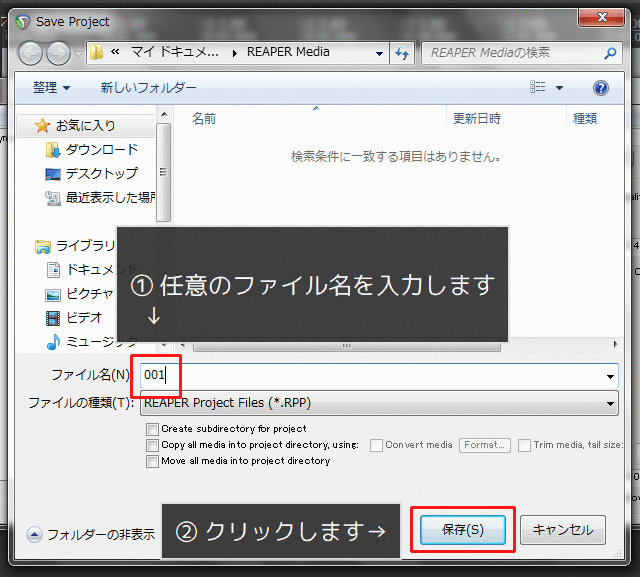Click 新しいフォルダー in toolbar
This screenshot has height=577, width=640.
click(x=148, y=88)
